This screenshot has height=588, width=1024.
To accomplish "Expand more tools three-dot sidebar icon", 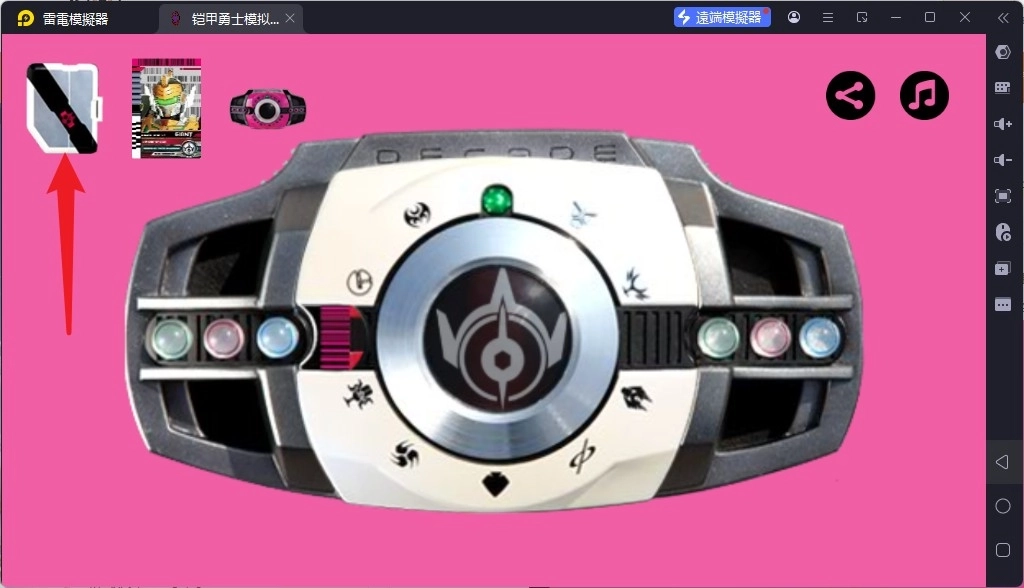I will [1003, 304].
